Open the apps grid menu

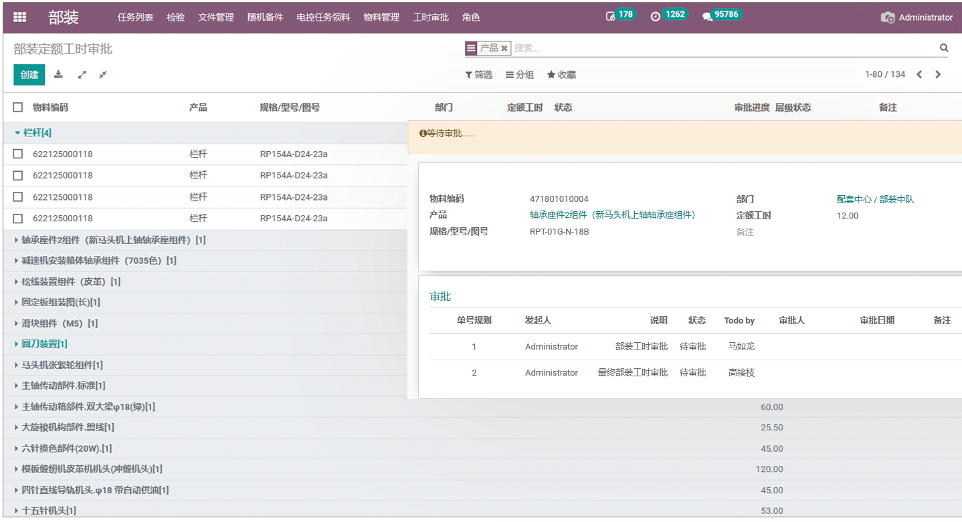point(20,17)
